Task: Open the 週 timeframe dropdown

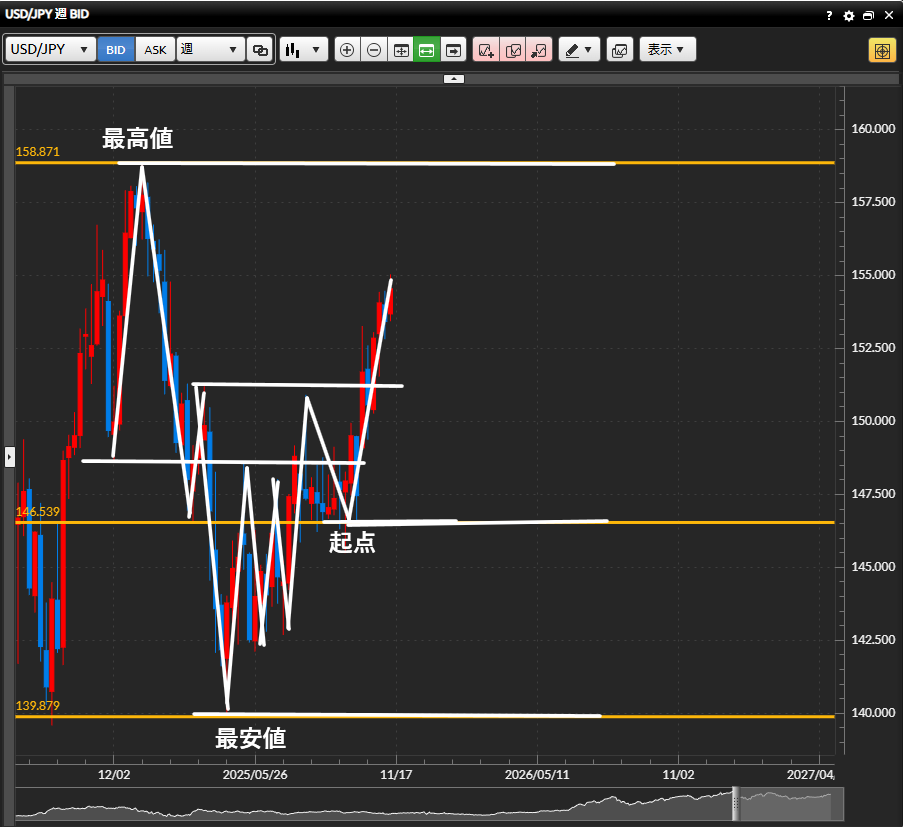Action: tap(210, 50)
